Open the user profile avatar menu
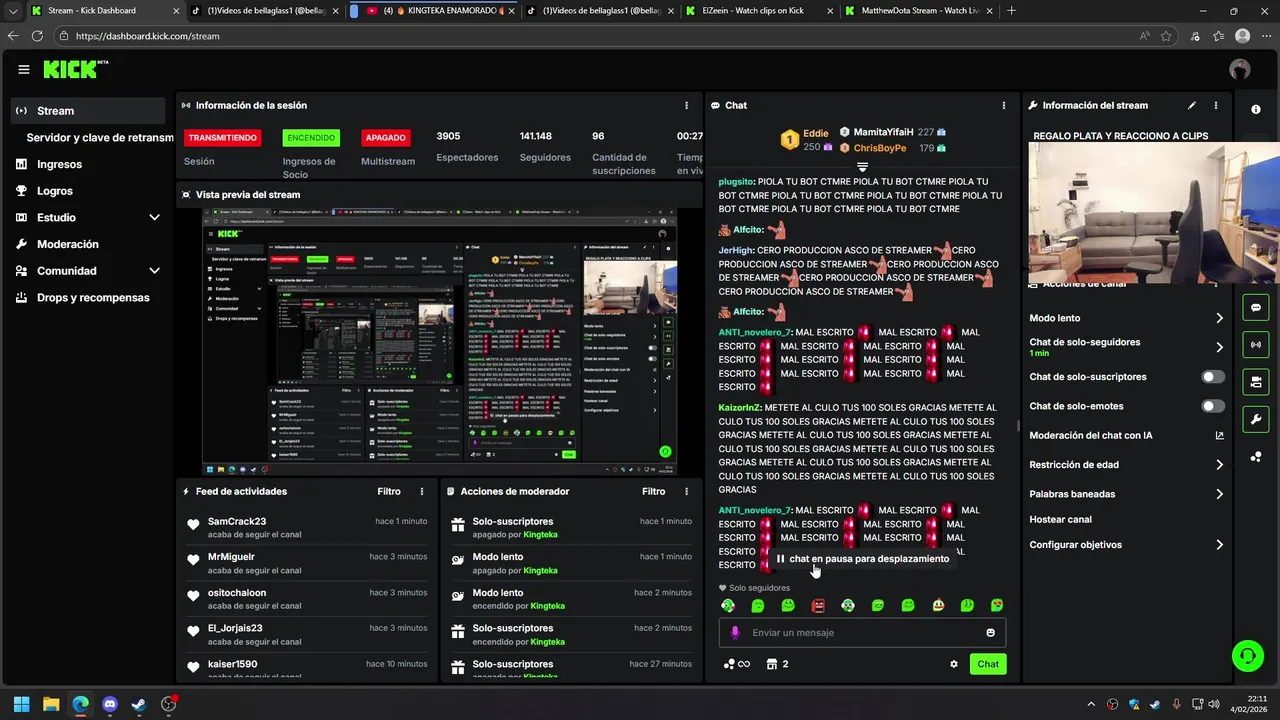This screenshot has height=720, width=1280. [1240, 69]
